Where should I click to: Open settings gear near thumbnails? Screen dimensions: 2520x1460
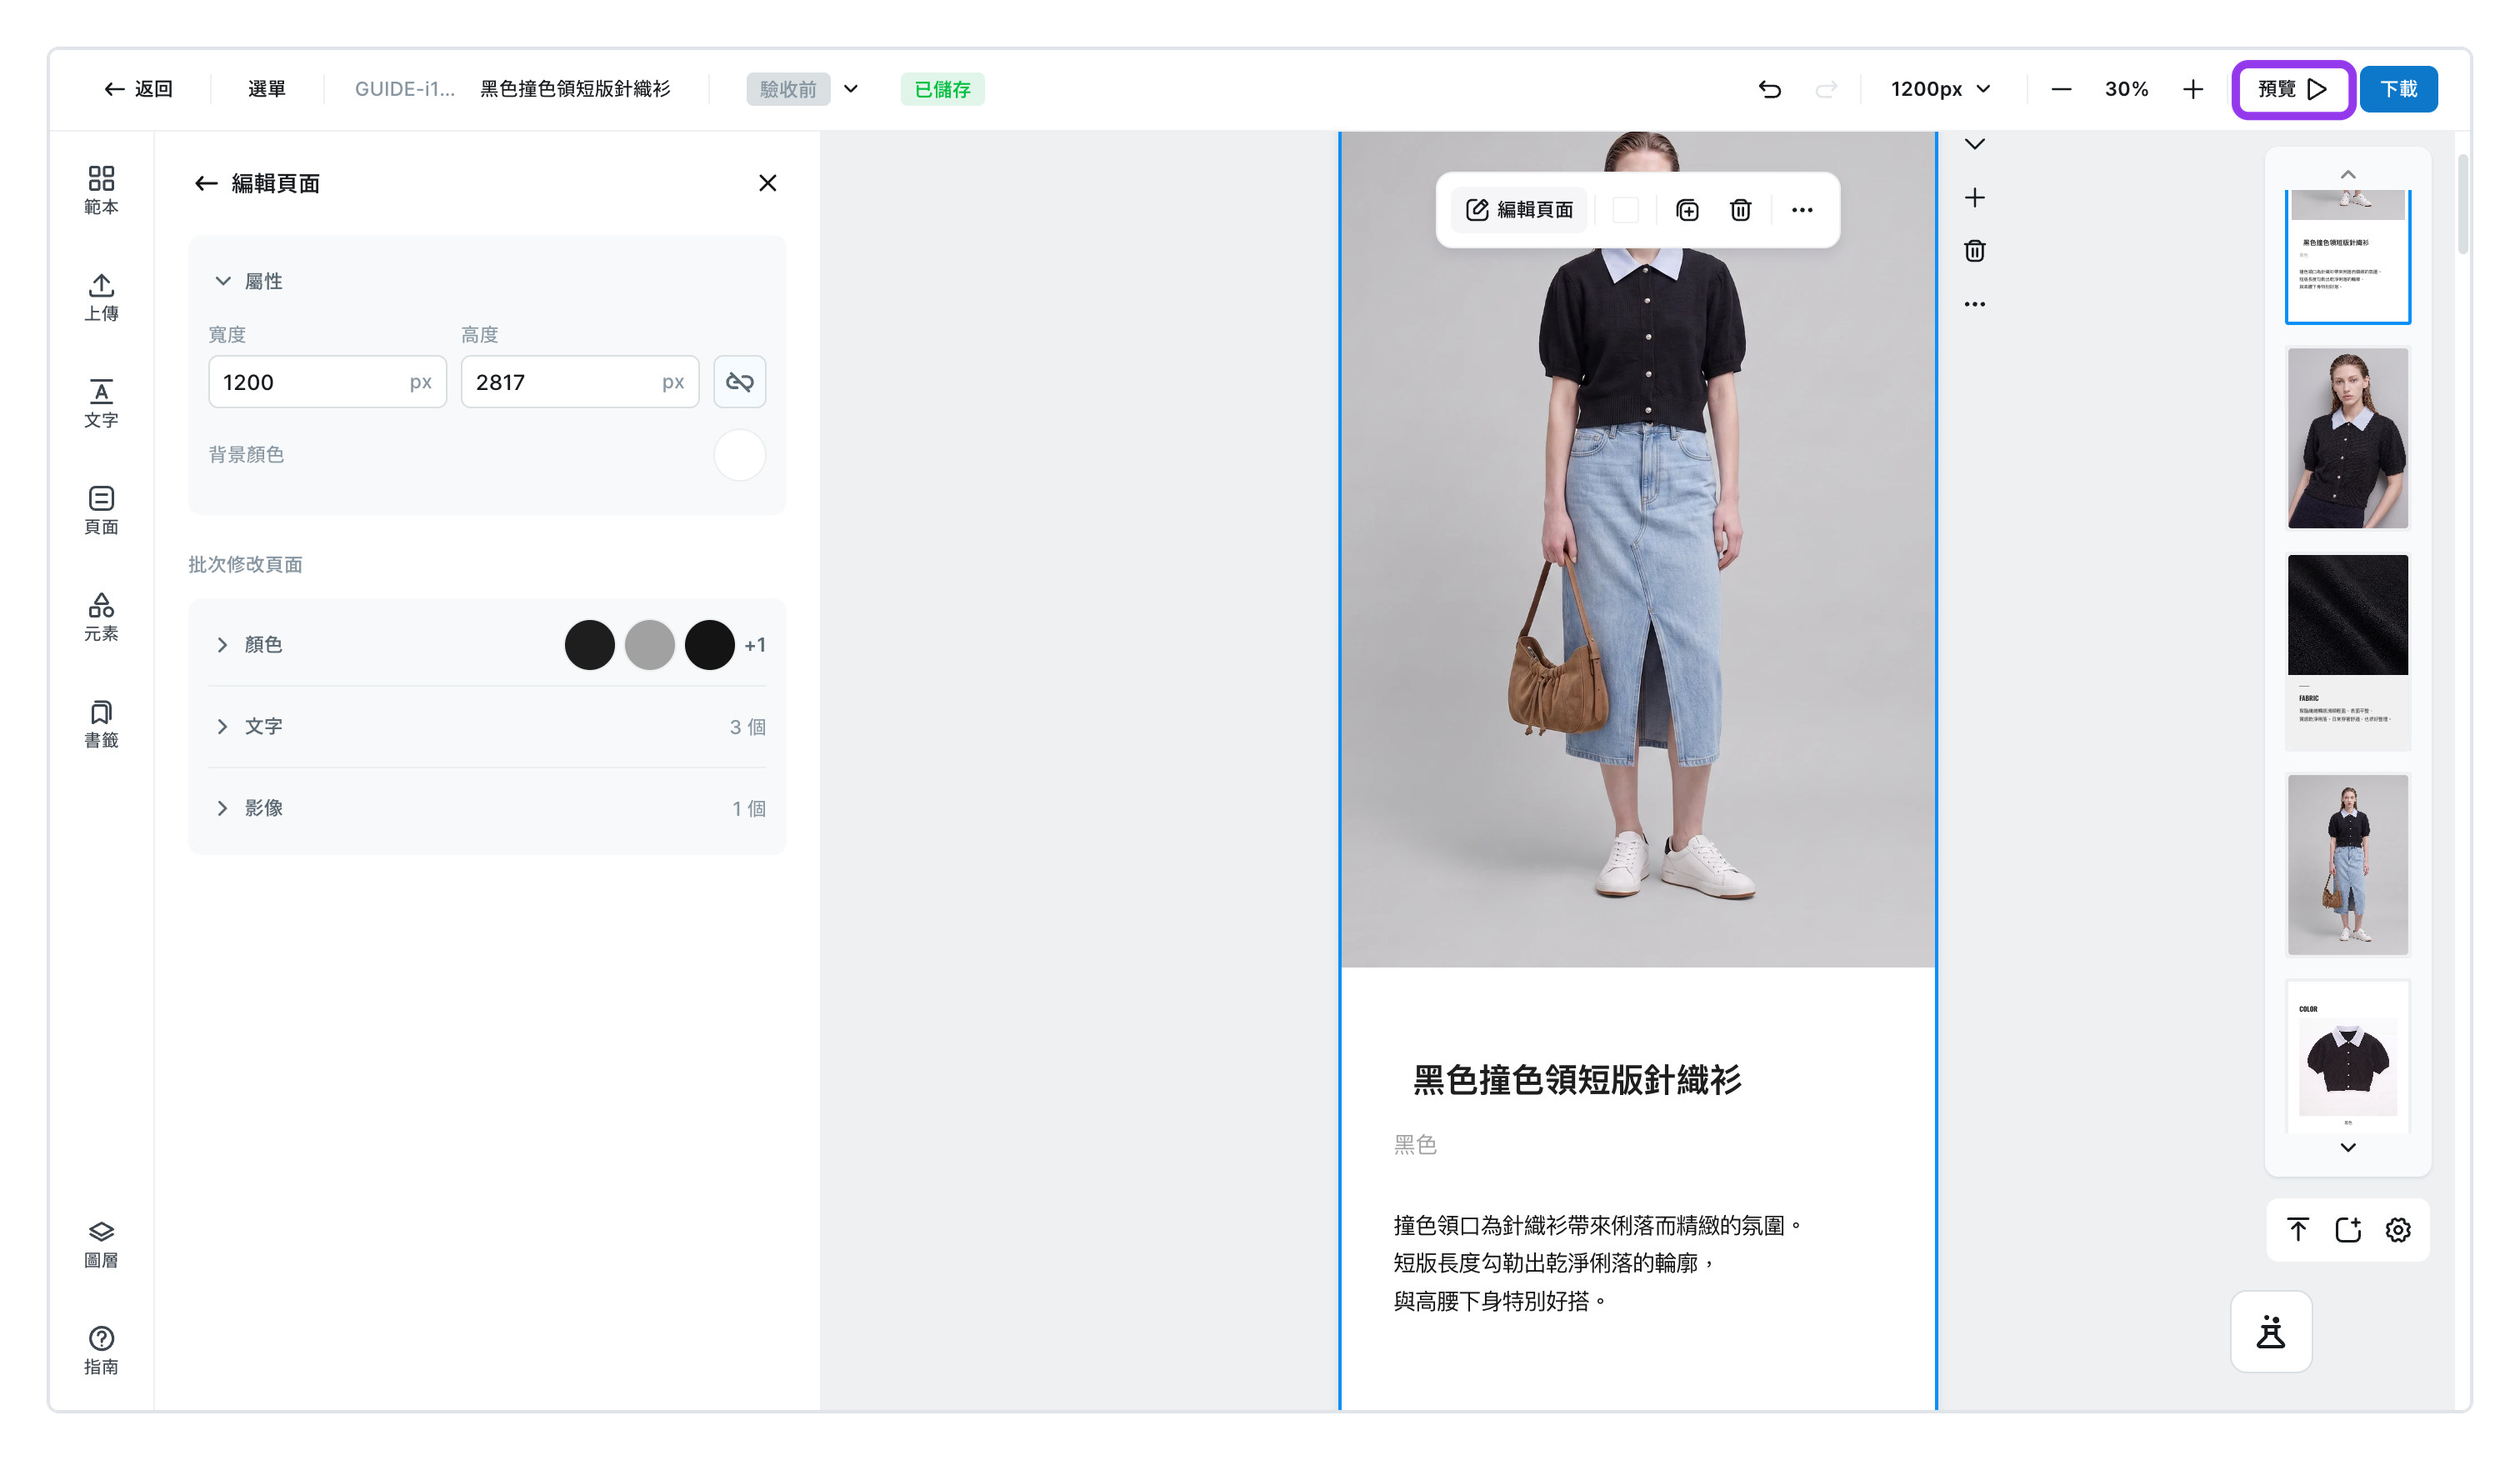[2398, 1229]
